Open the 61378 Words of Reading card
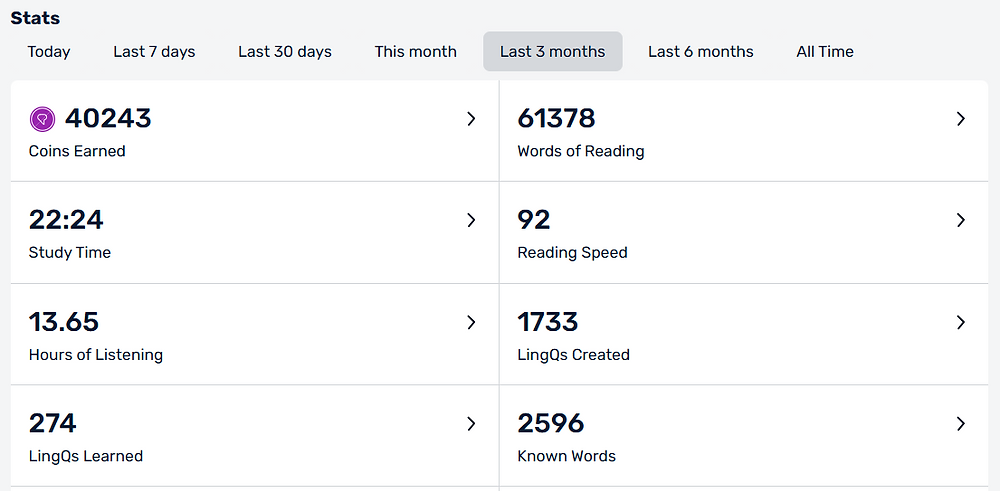Image resolution: width=1000 pixels, height=491 pixels. pyautogui.click(x=744, y=131)
